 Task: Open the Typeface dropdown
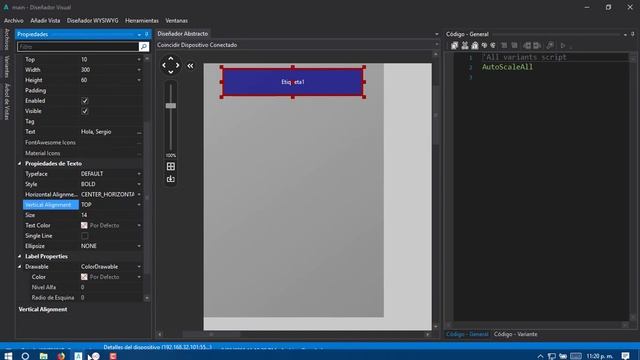click(139, 174)
